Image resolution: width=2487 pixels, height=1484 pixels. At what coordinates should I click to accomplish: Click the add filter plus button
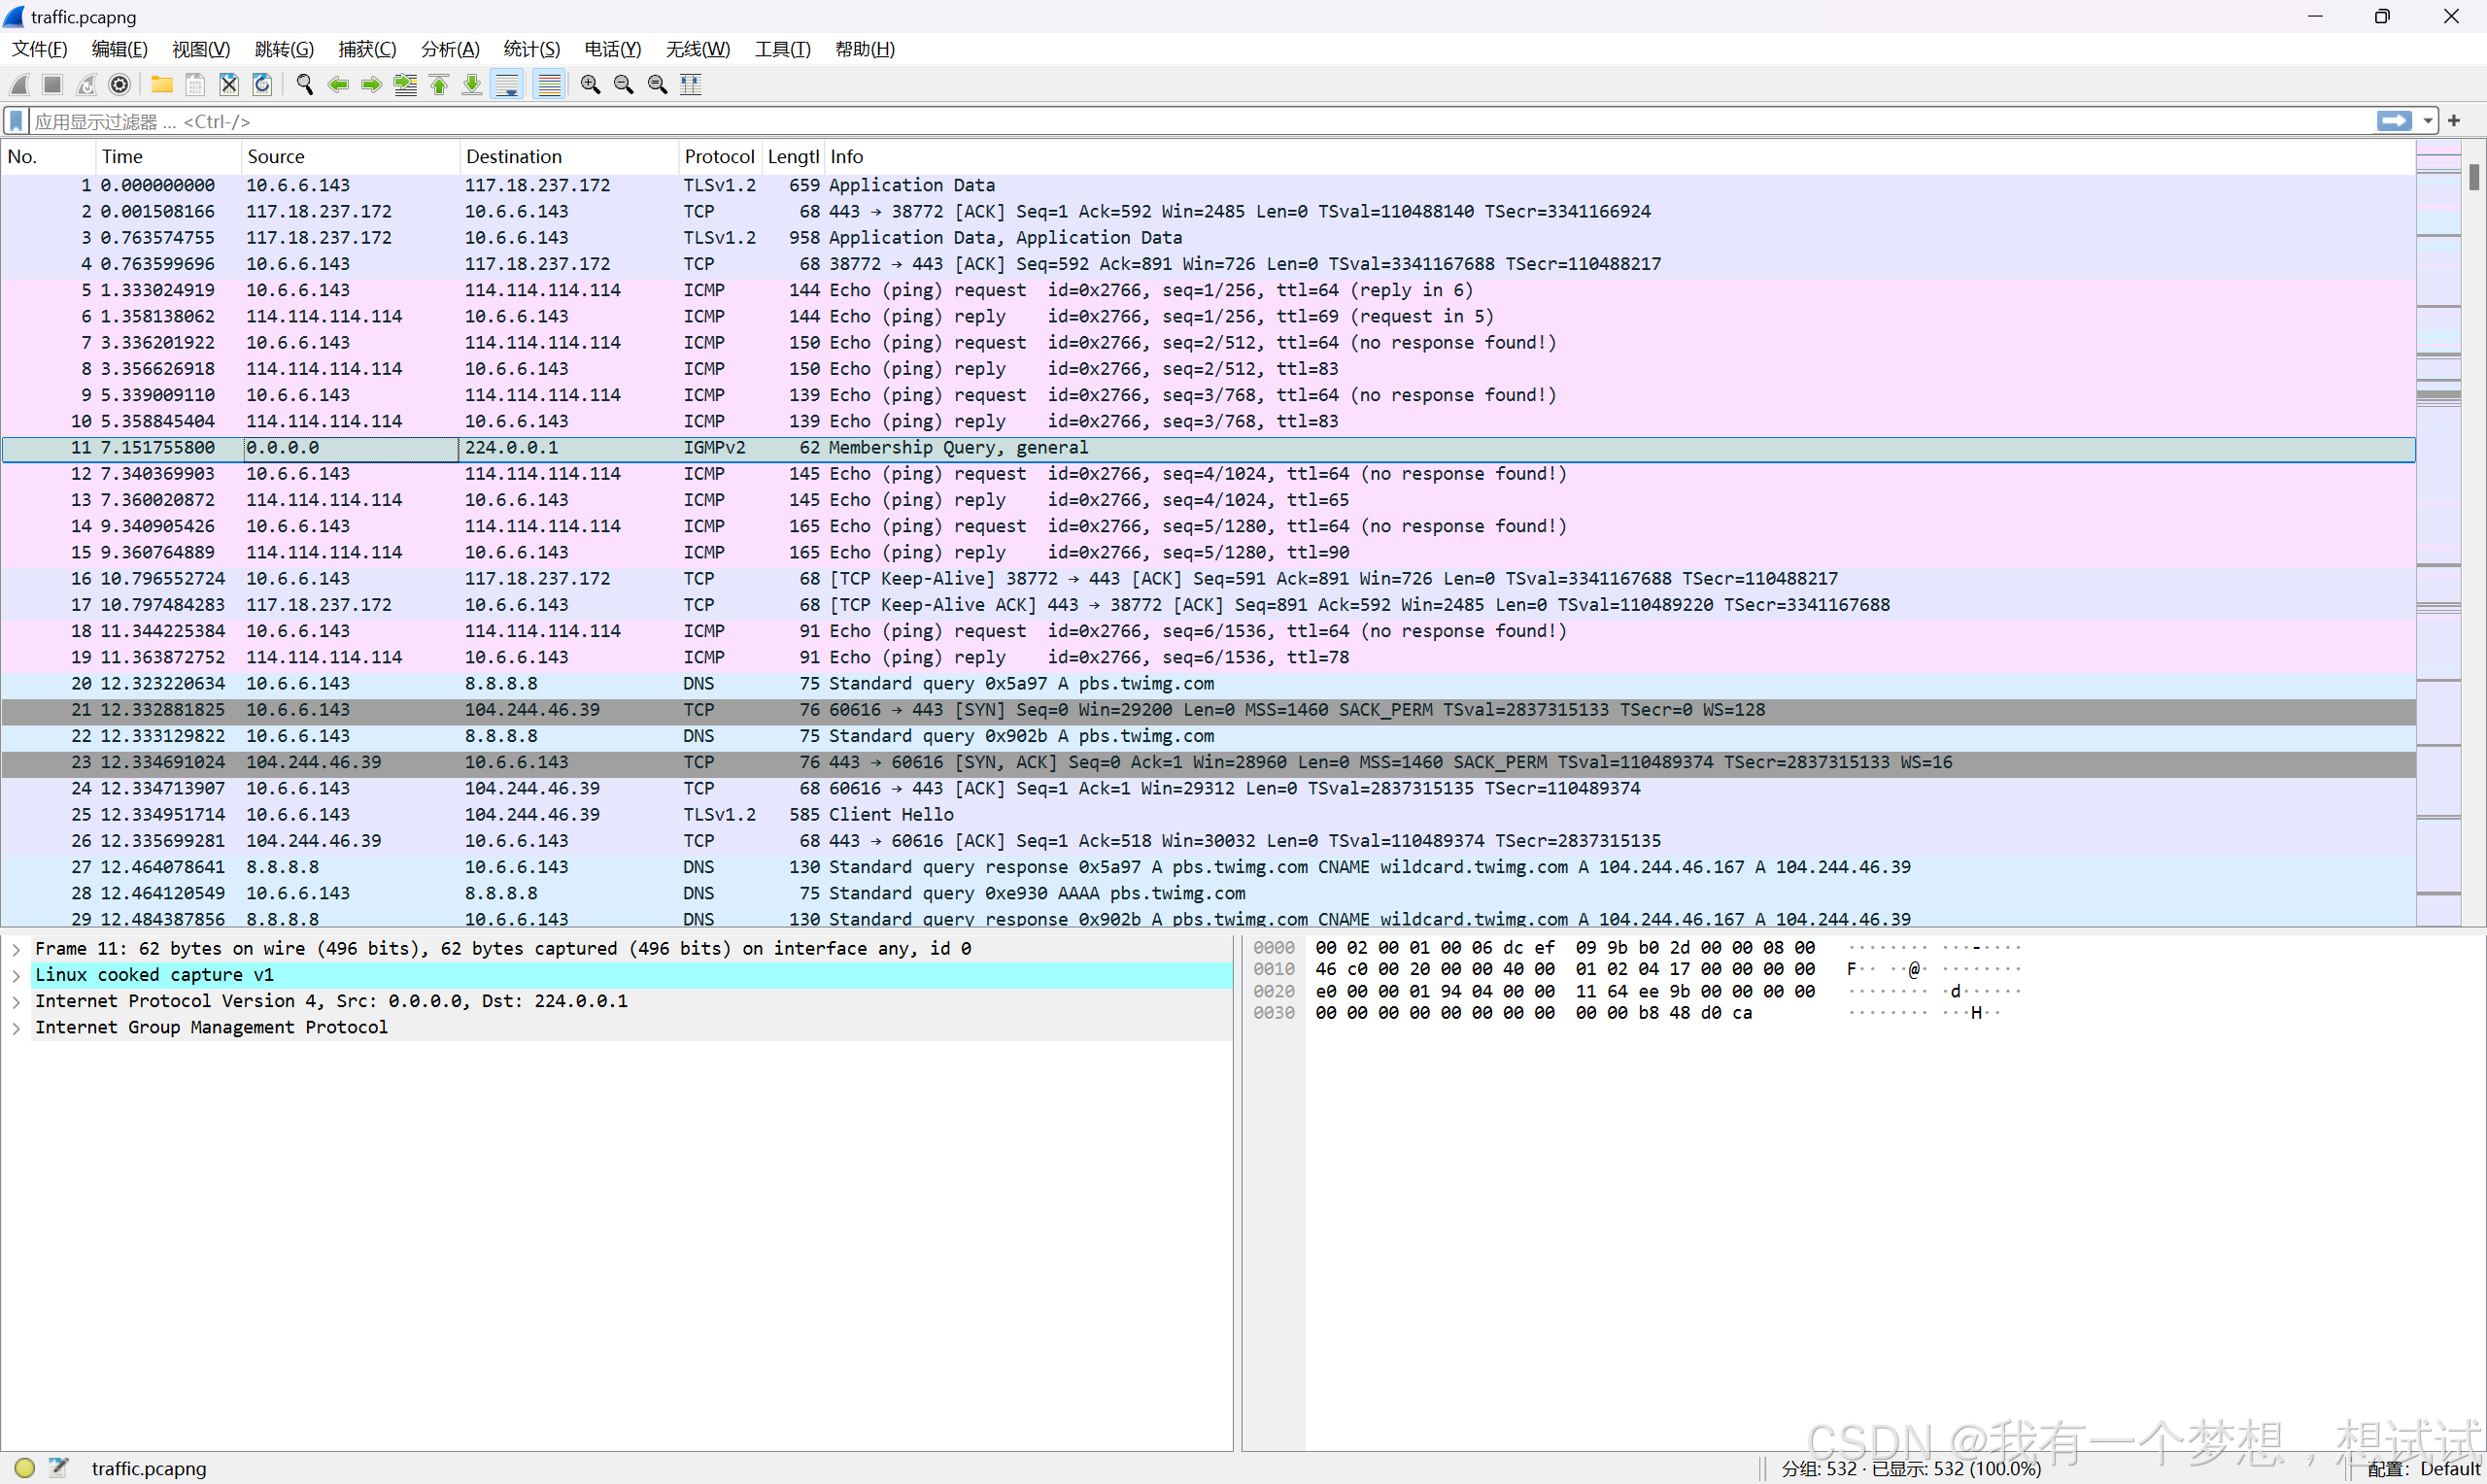point(2454,121)
